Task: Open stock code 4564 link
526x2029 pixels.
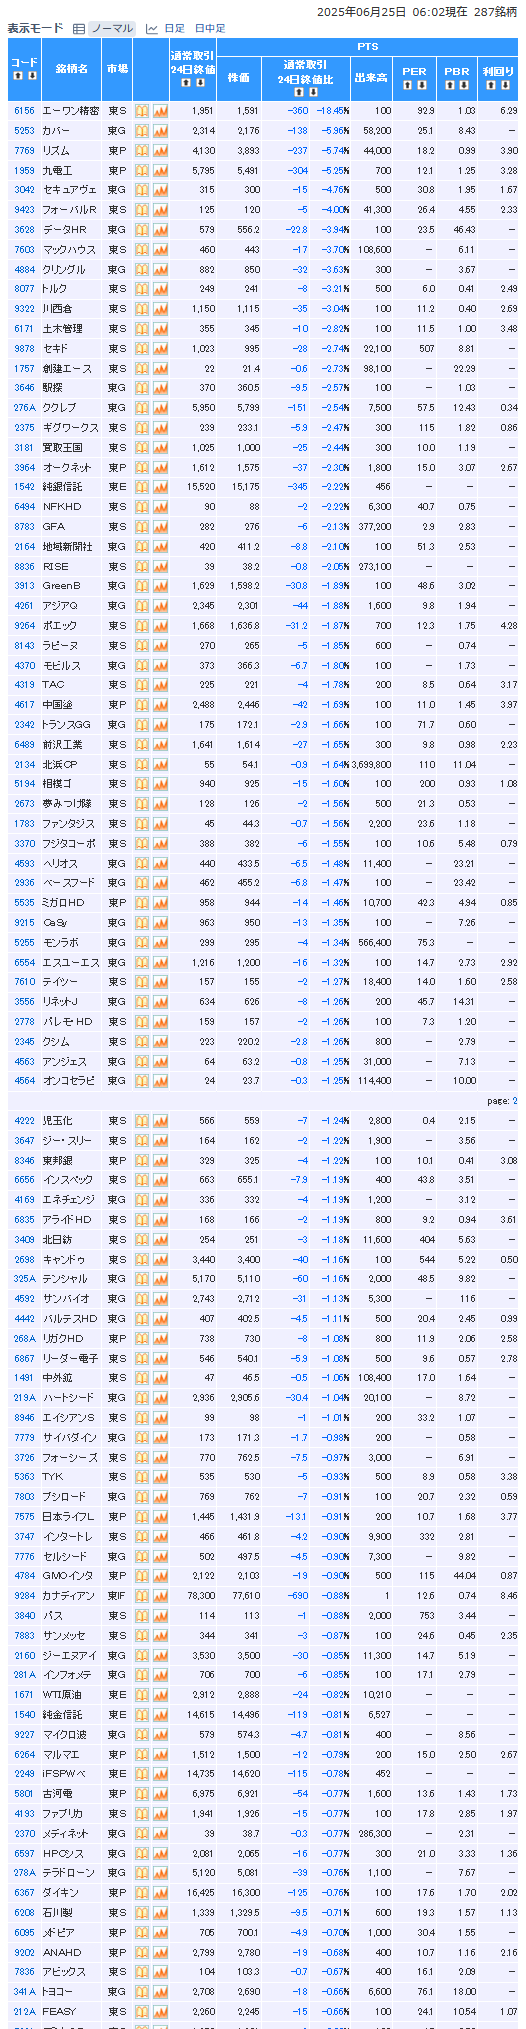Action: [x=24, y=1081]
